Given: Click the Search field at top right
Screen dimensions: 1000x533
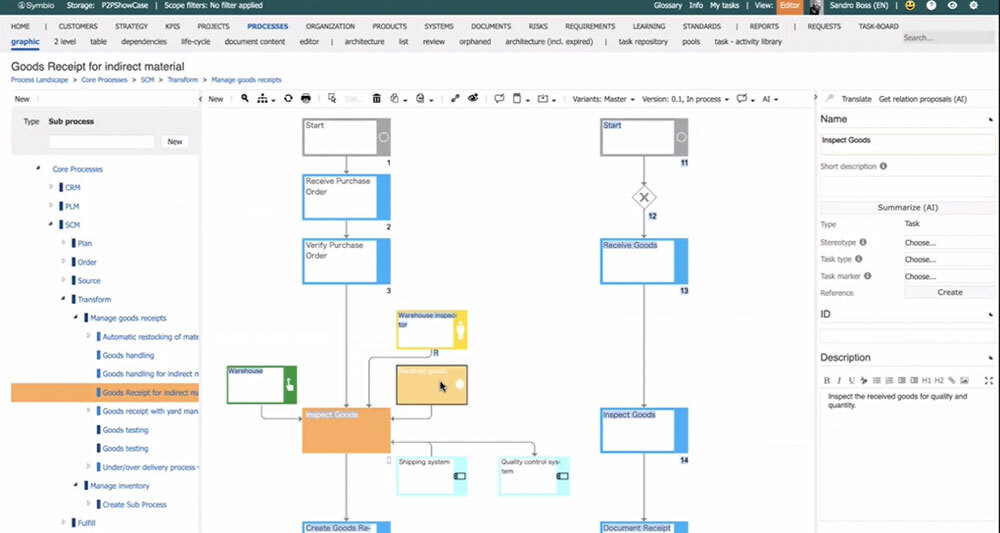Looking at the screenshot, I should coord(948,38).
